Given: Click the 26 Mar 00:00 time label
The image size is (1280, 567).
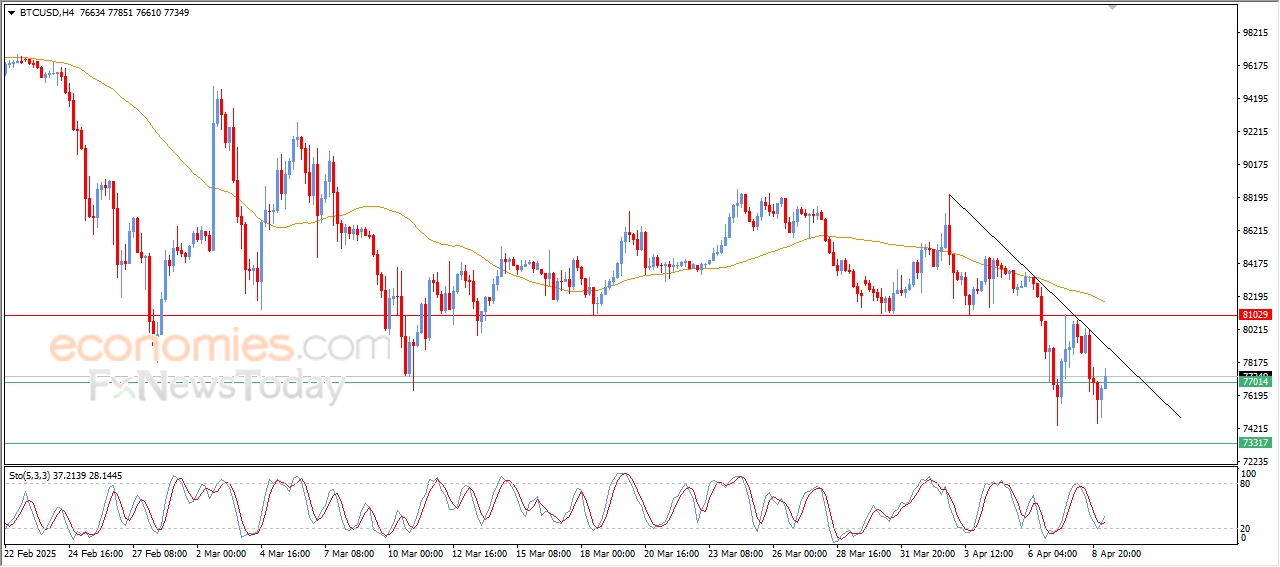Looking at the screenshot, I should 799,553.
